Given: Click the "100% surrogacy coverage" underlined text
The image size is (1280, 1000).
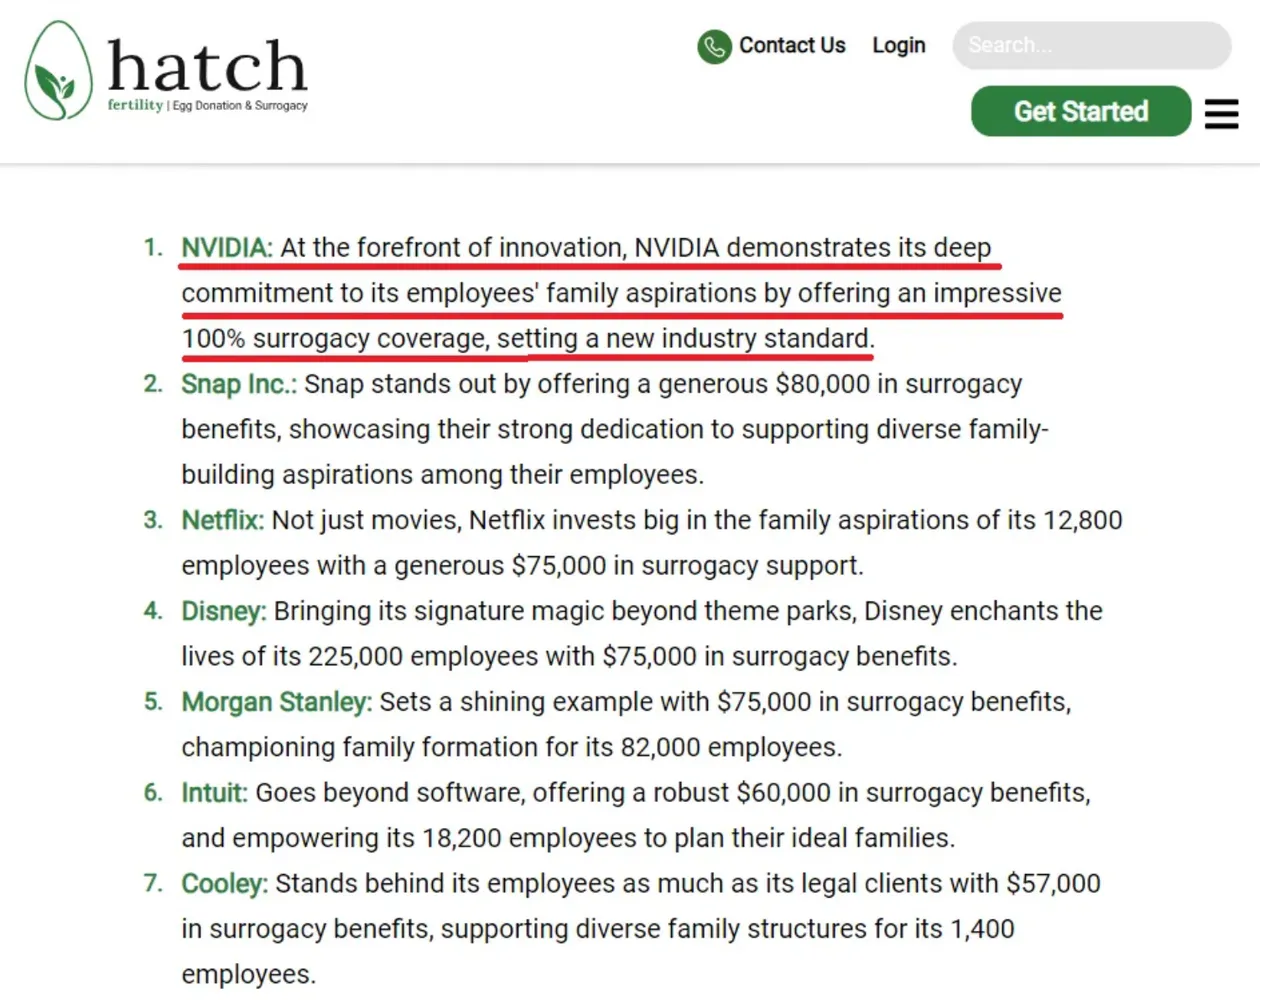Looking at the screenshot, I should click(x=335, y=339).
